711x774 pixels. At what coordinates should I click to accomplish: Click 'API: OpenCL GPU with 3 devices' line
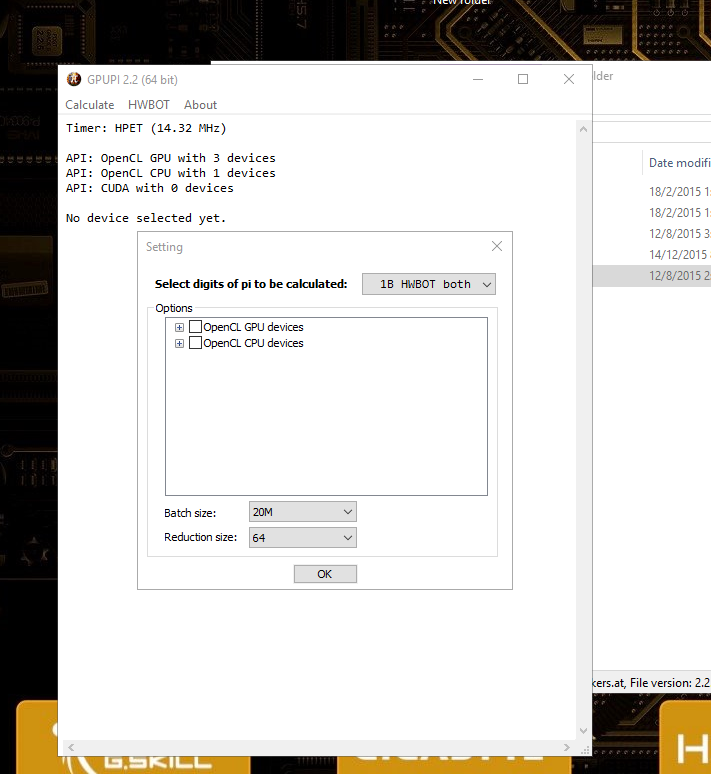tap(171, 158)
